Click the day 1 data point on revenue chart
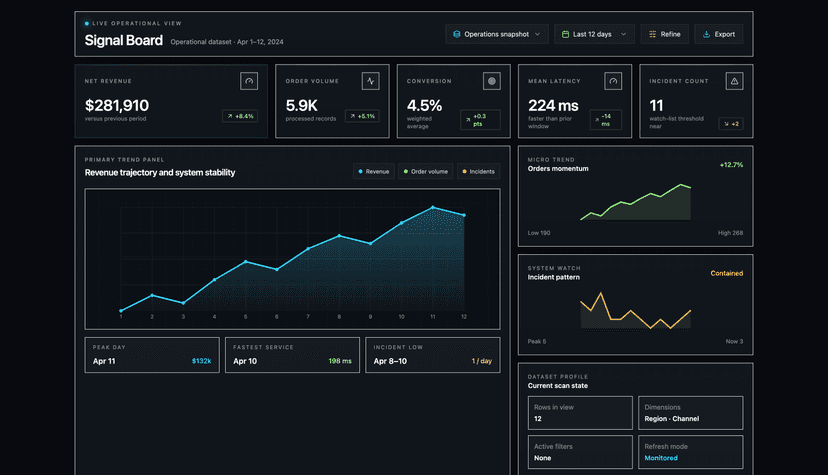Screen dimensions: 828x475 (121, 311)
